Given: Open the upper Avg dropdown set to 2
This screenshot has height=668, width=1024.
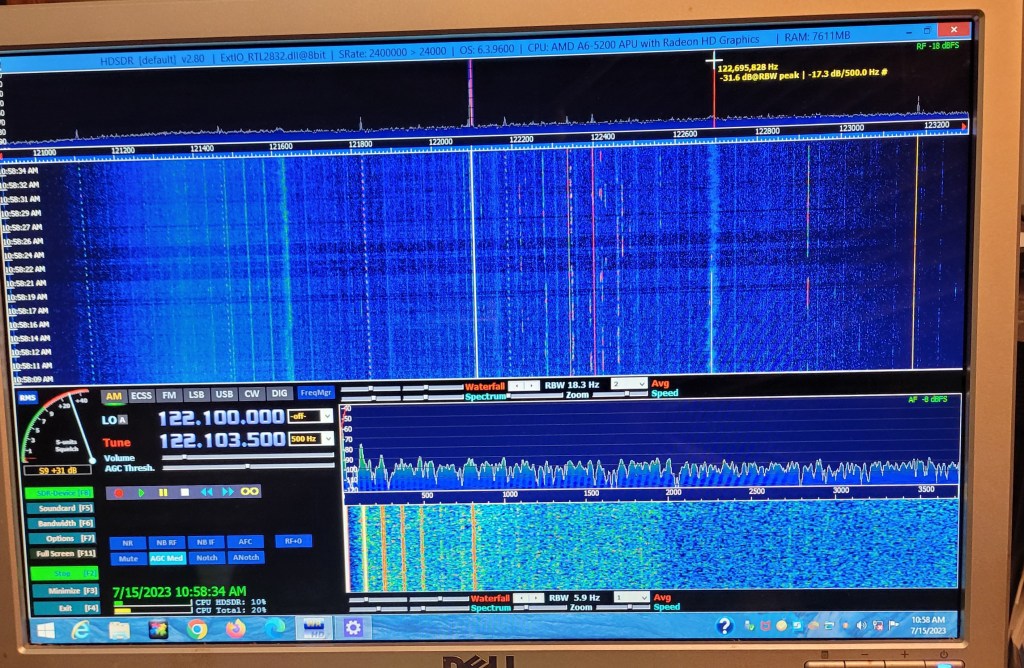Looking at the screenshot, I should pos(630,383).
